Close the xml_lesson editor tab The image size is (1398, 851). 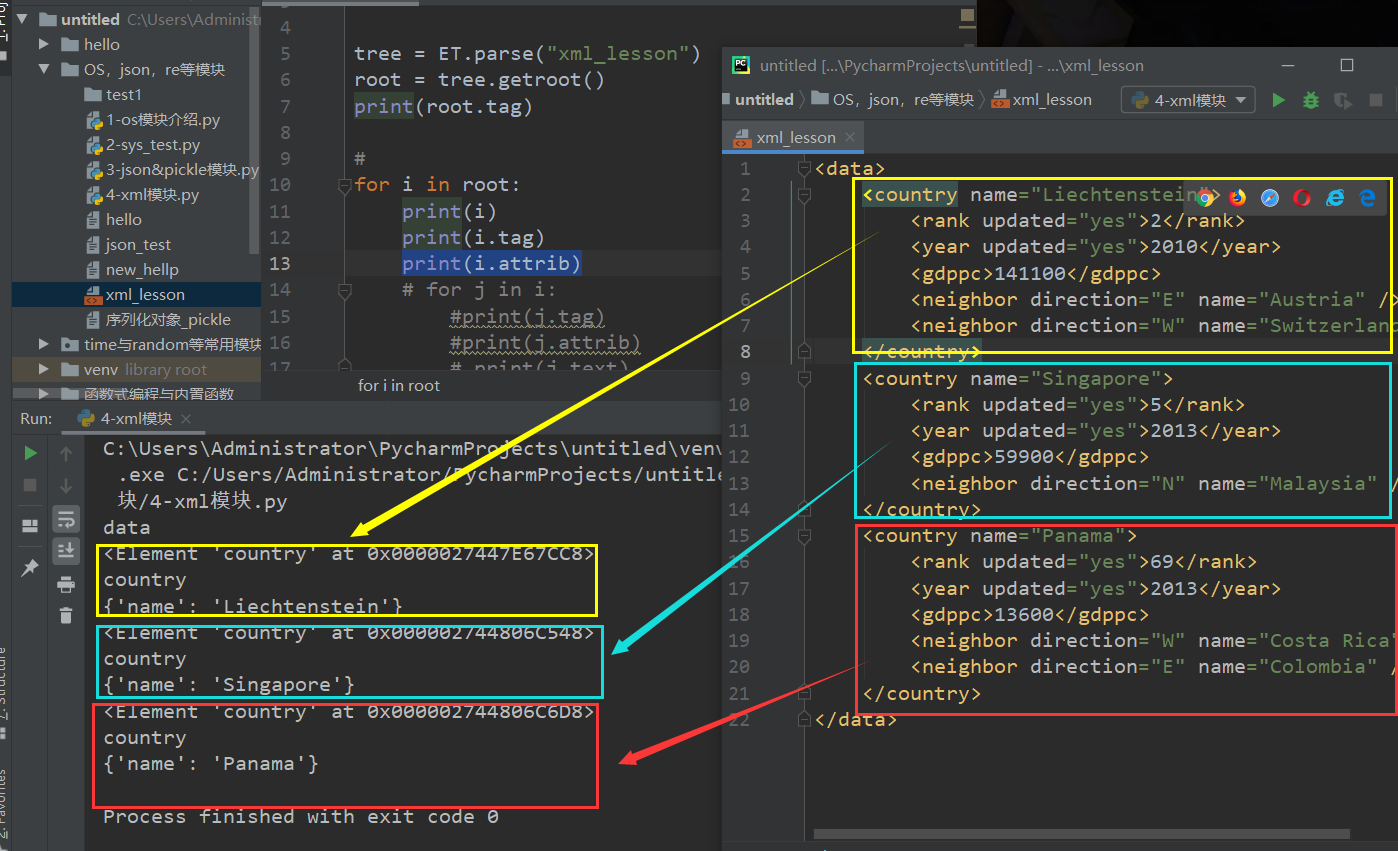coord(850,137)
